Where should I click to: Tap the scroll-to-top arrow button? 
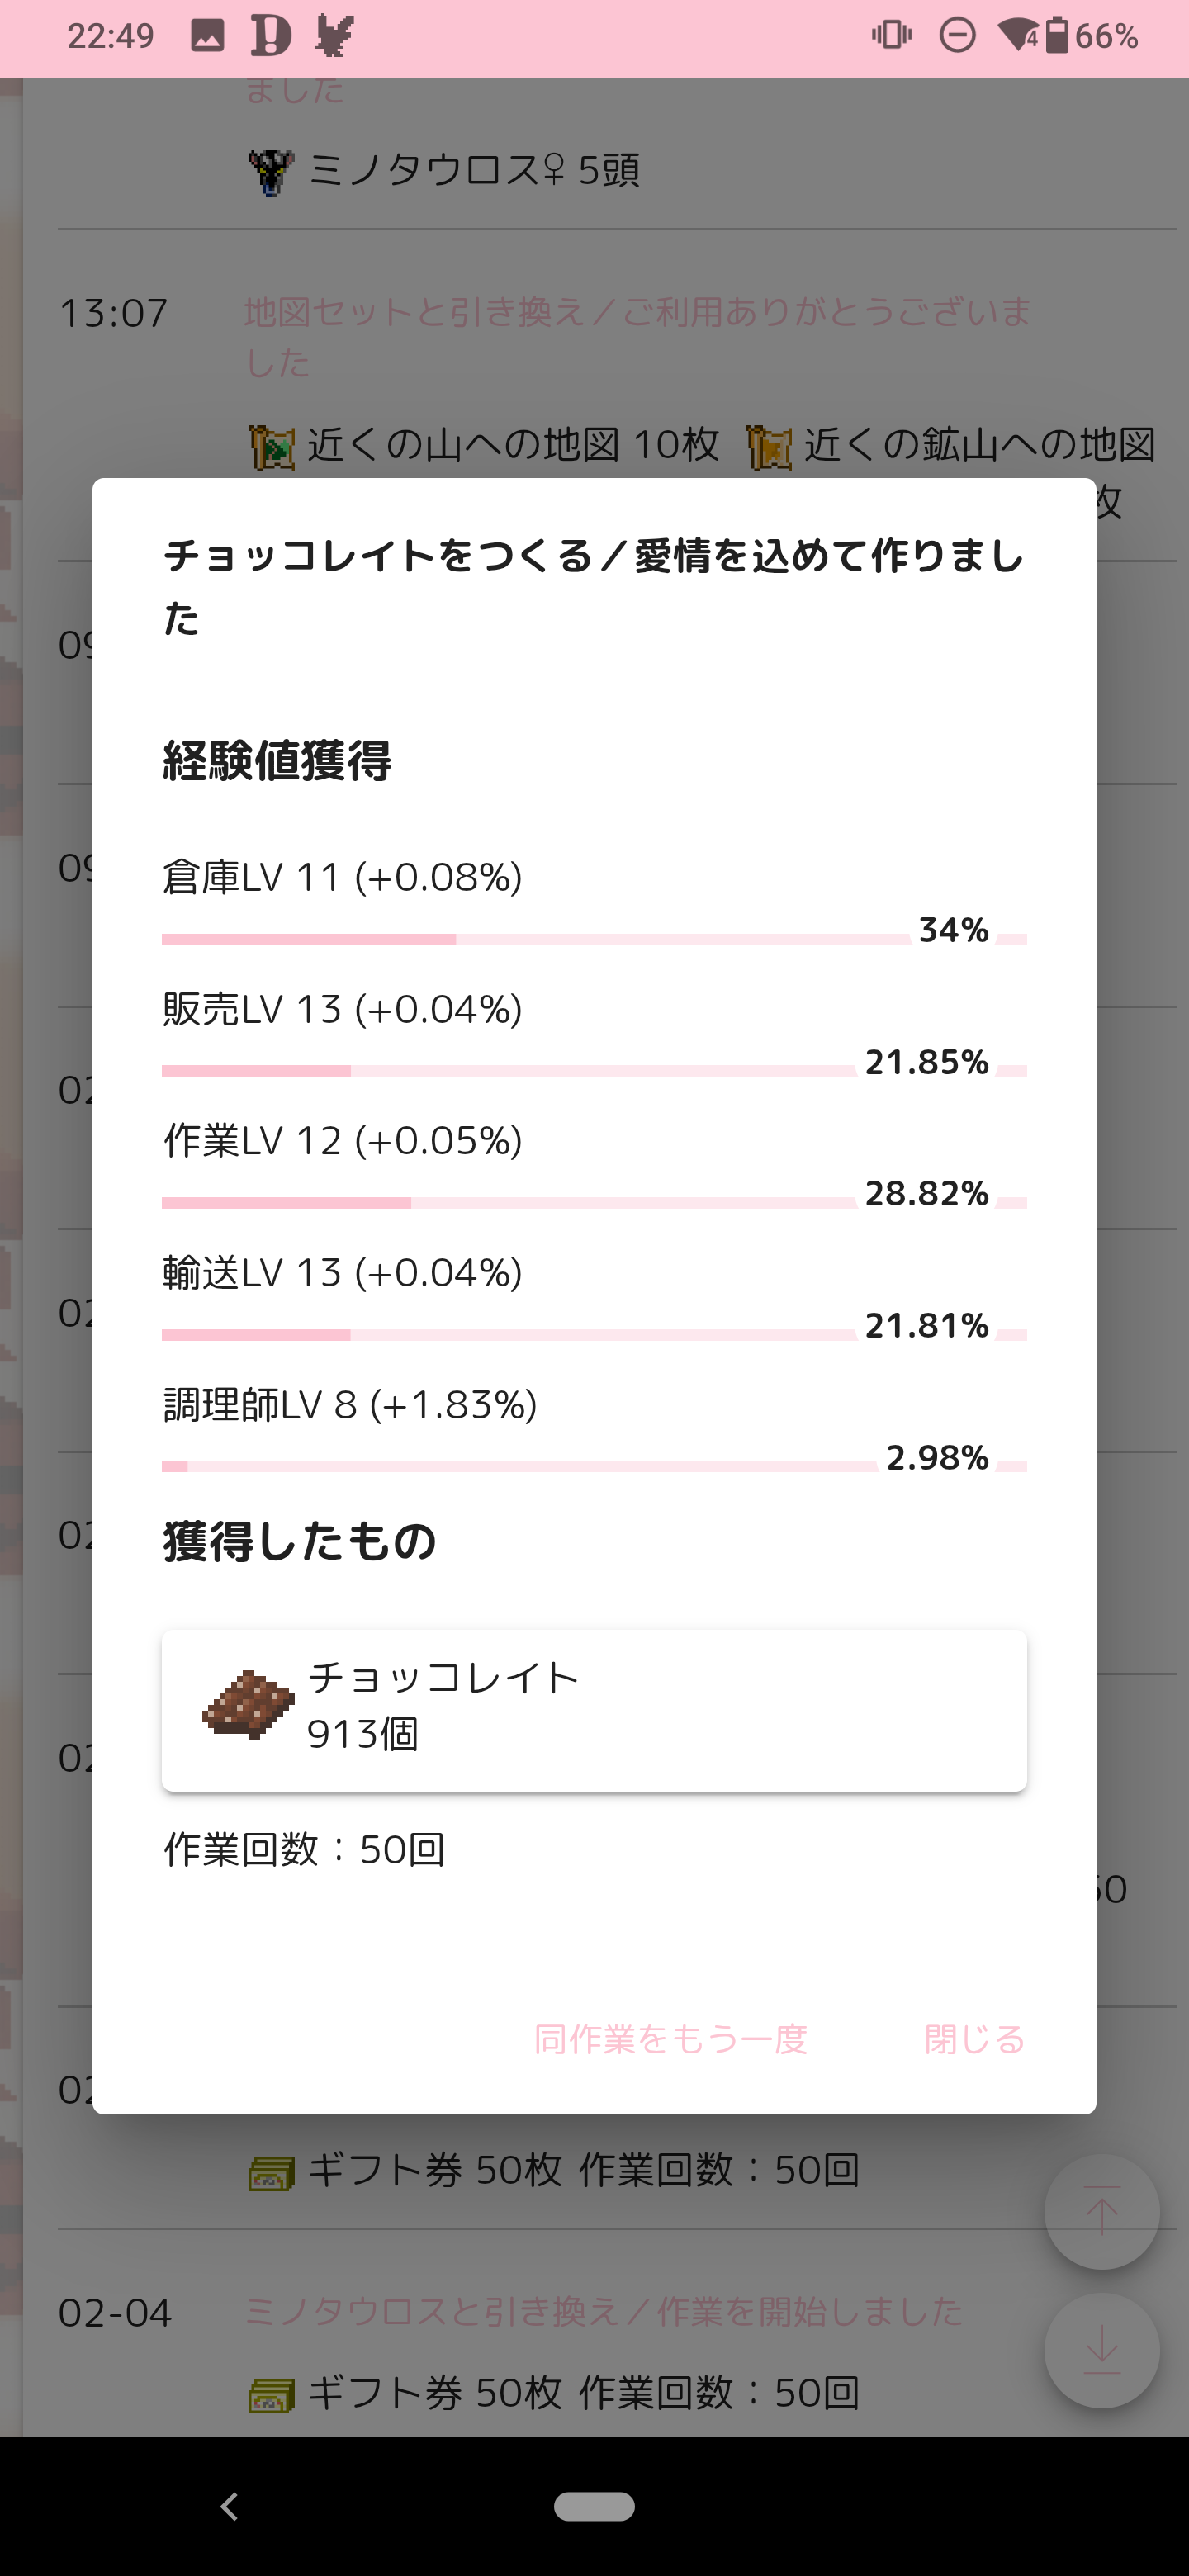(1101, 2211)
